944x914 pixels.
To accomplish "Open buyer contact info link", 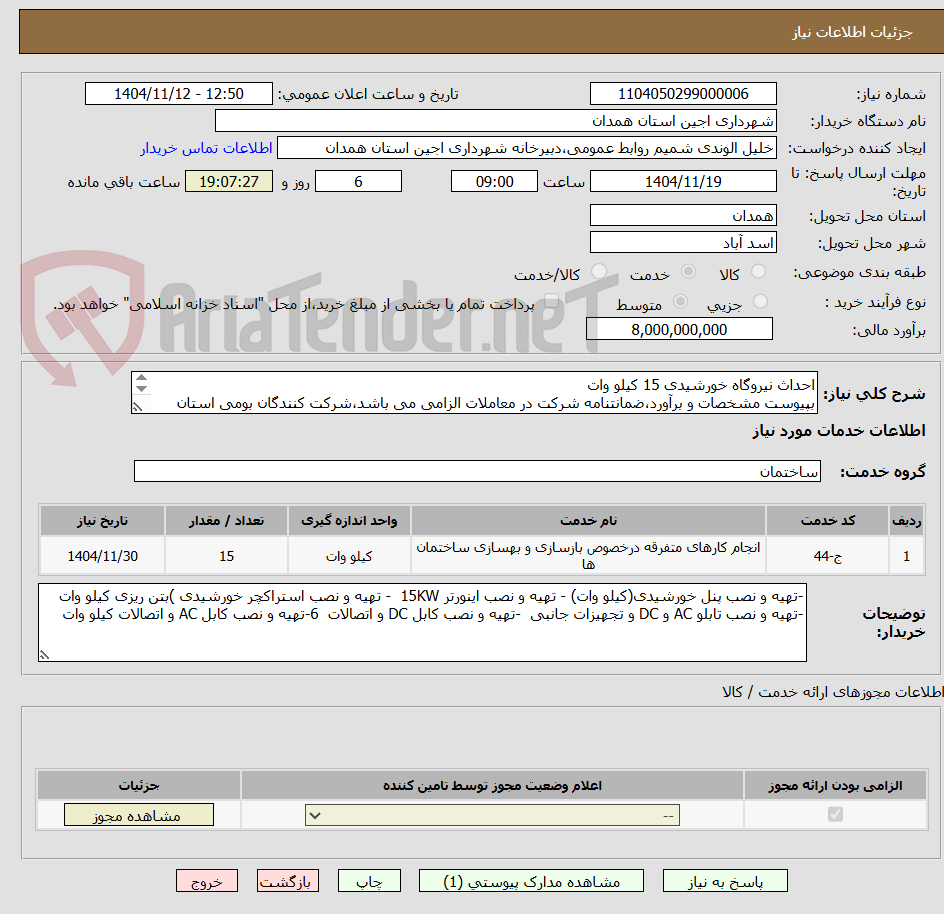I will click(x=206, y=148).
